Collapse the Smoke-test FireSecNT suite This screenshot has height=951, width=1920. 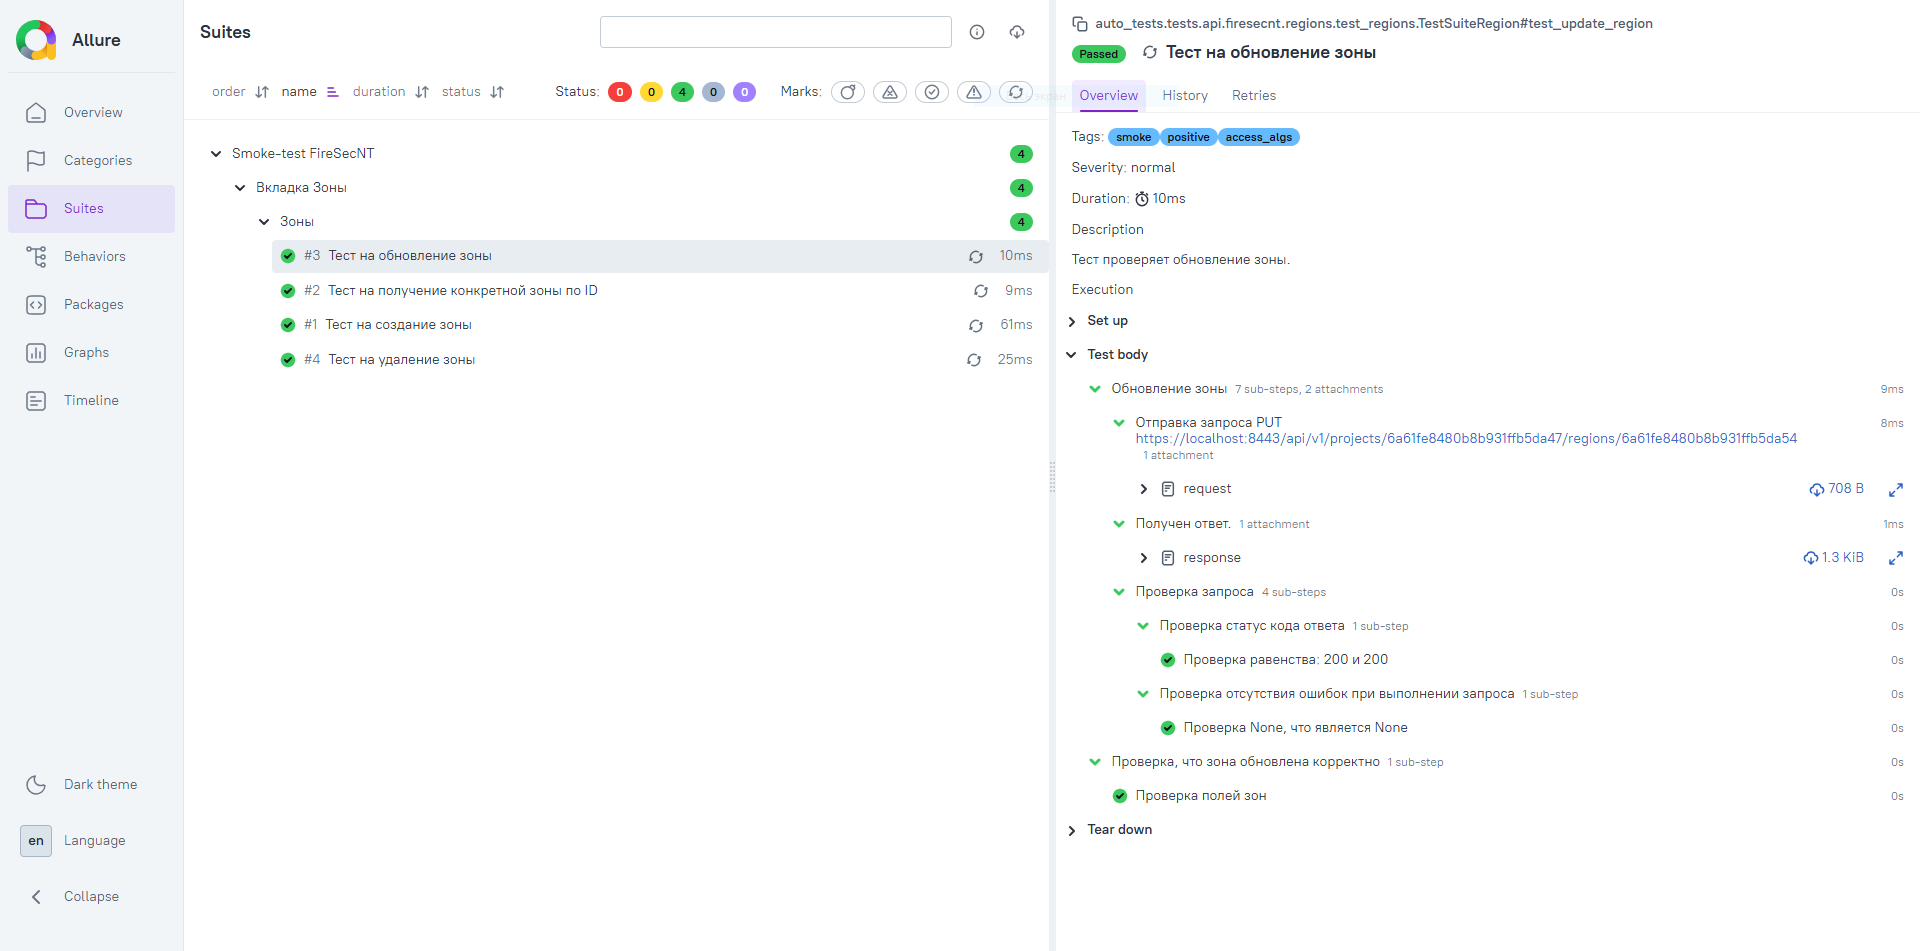click(216, 154)
